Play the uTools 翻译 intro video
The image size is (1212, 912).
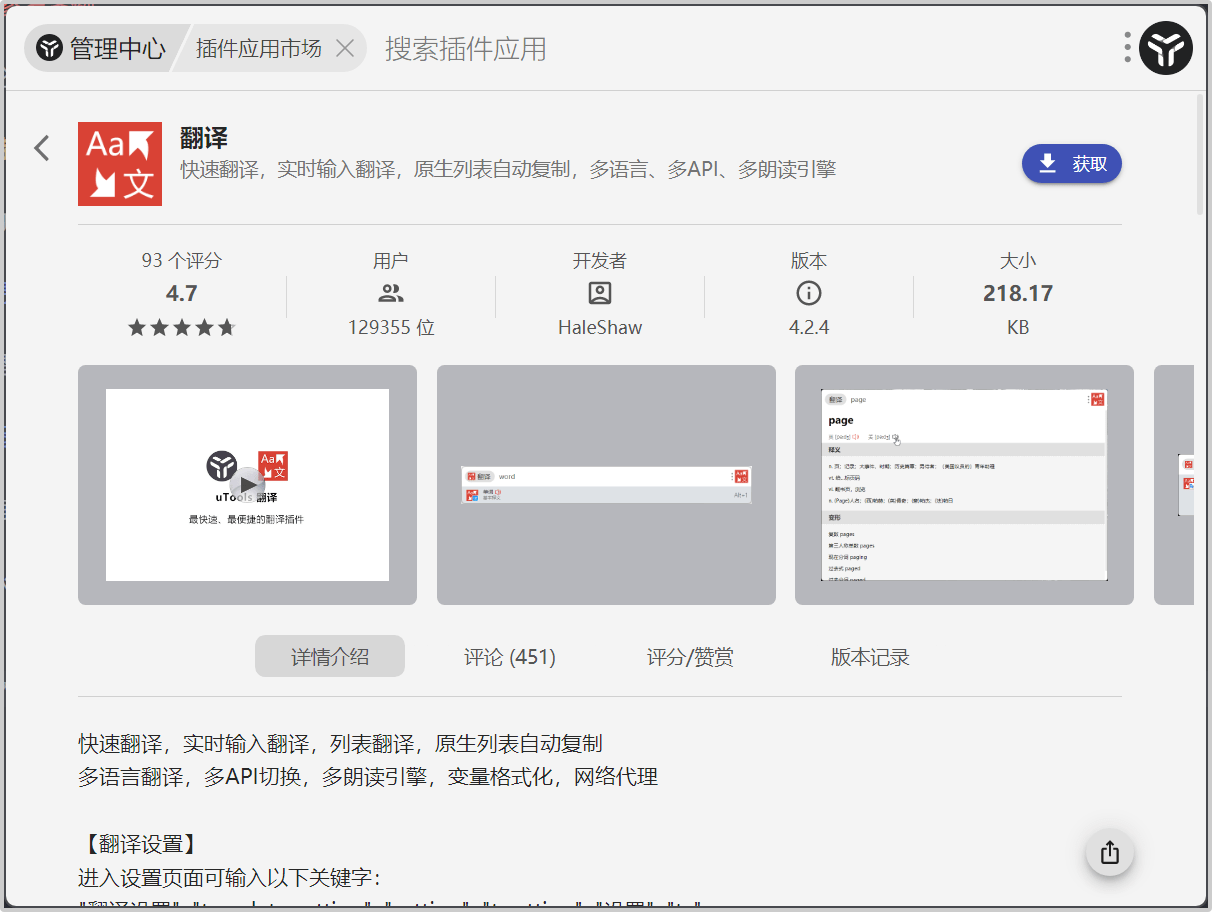click(x=248, y=485)
